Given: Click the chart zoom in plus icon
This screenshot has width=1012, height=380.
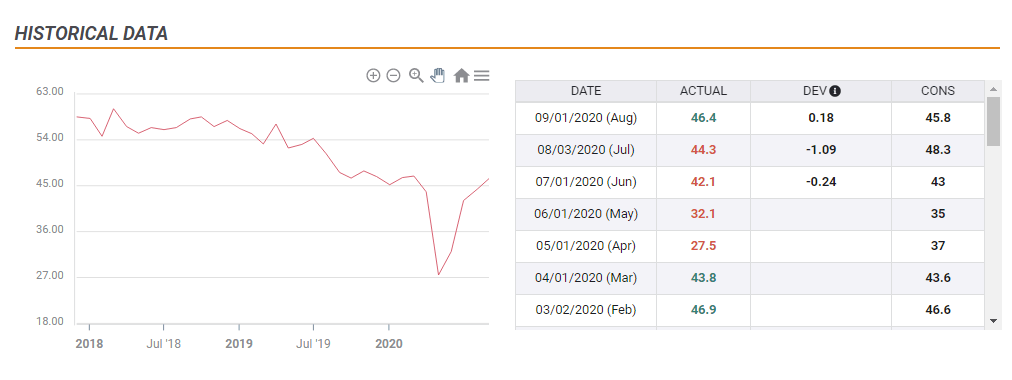Looking at the screenshot, I should click(373, 75).
